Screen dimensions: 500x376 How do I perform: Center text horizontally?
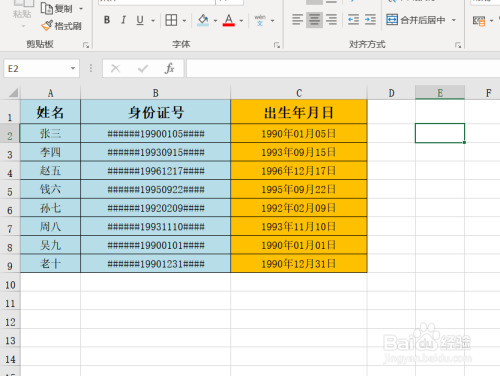(x=314, y=20)
